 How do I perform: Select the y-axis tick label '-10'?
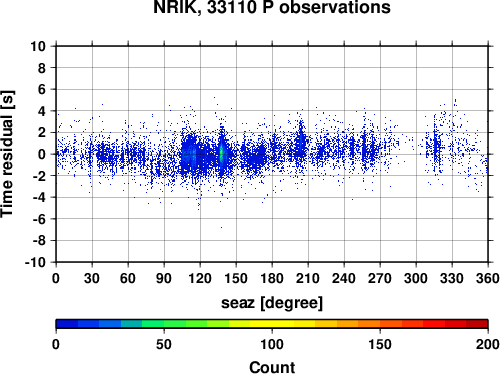[x=35, y=263]
